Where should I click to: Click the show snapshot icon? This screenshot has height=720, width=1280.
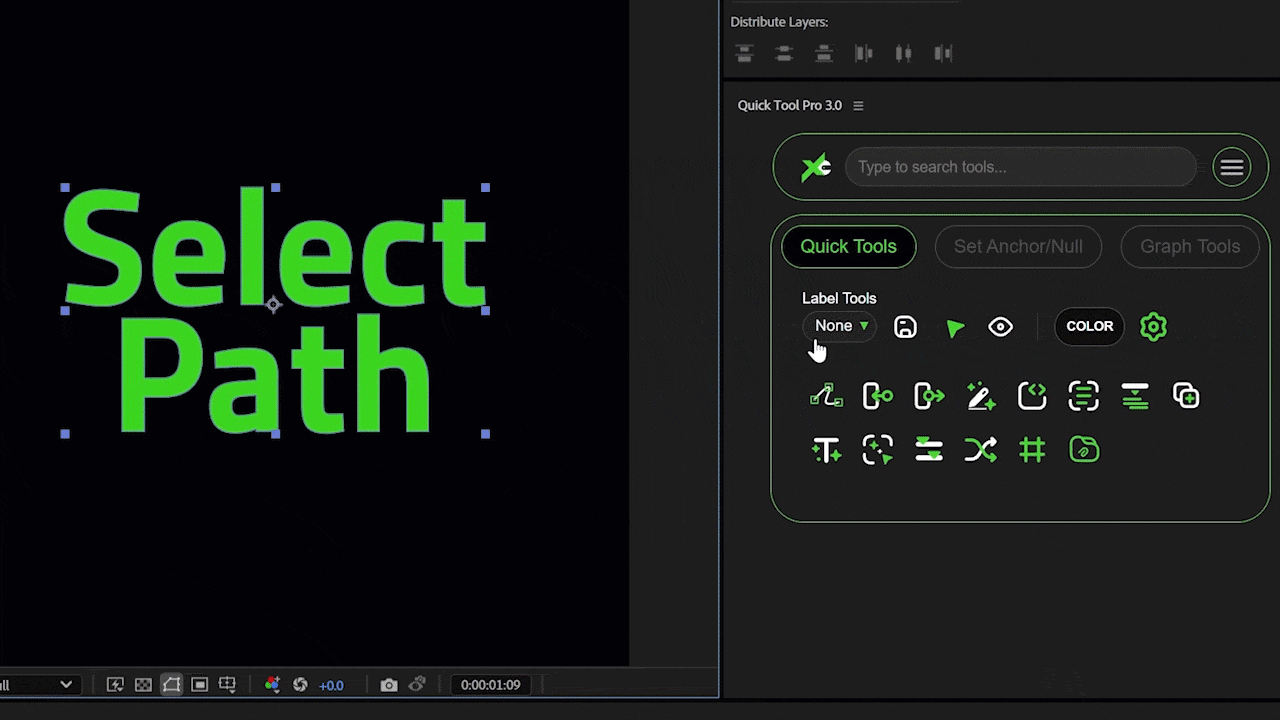pos(417,685)
